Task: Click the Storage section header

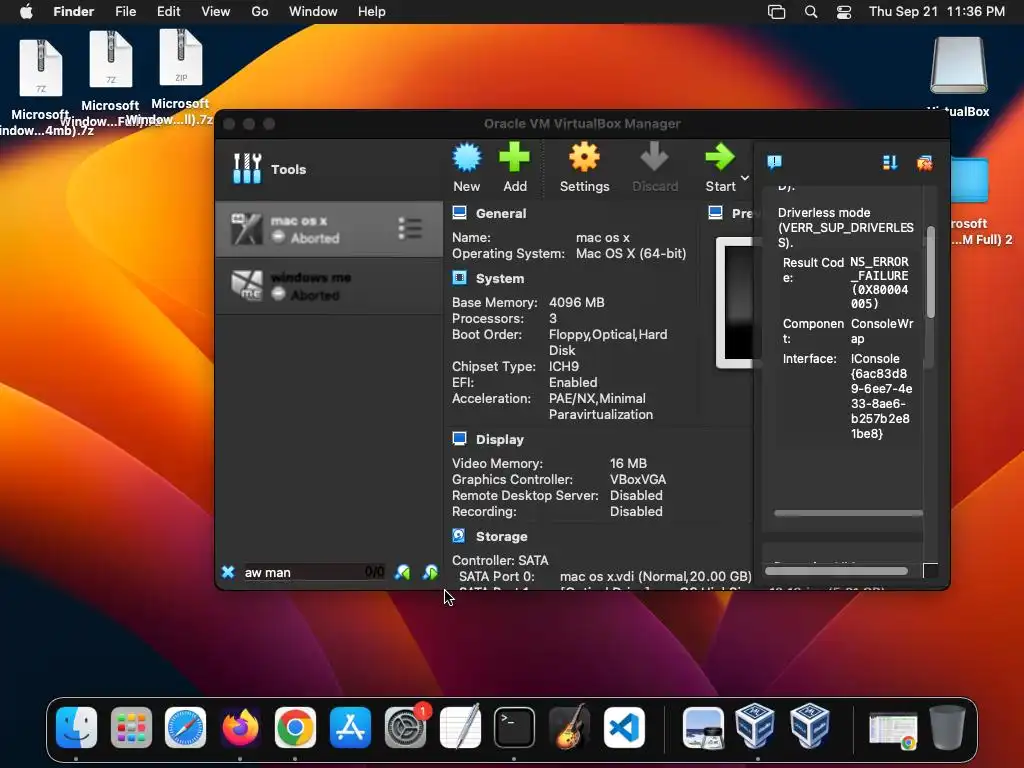Action: 502,536
